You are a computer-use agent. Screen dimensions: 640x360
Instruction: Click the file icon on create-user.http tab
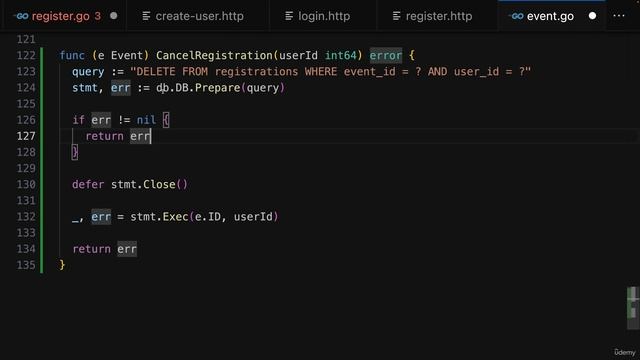(x=146, y=16)
